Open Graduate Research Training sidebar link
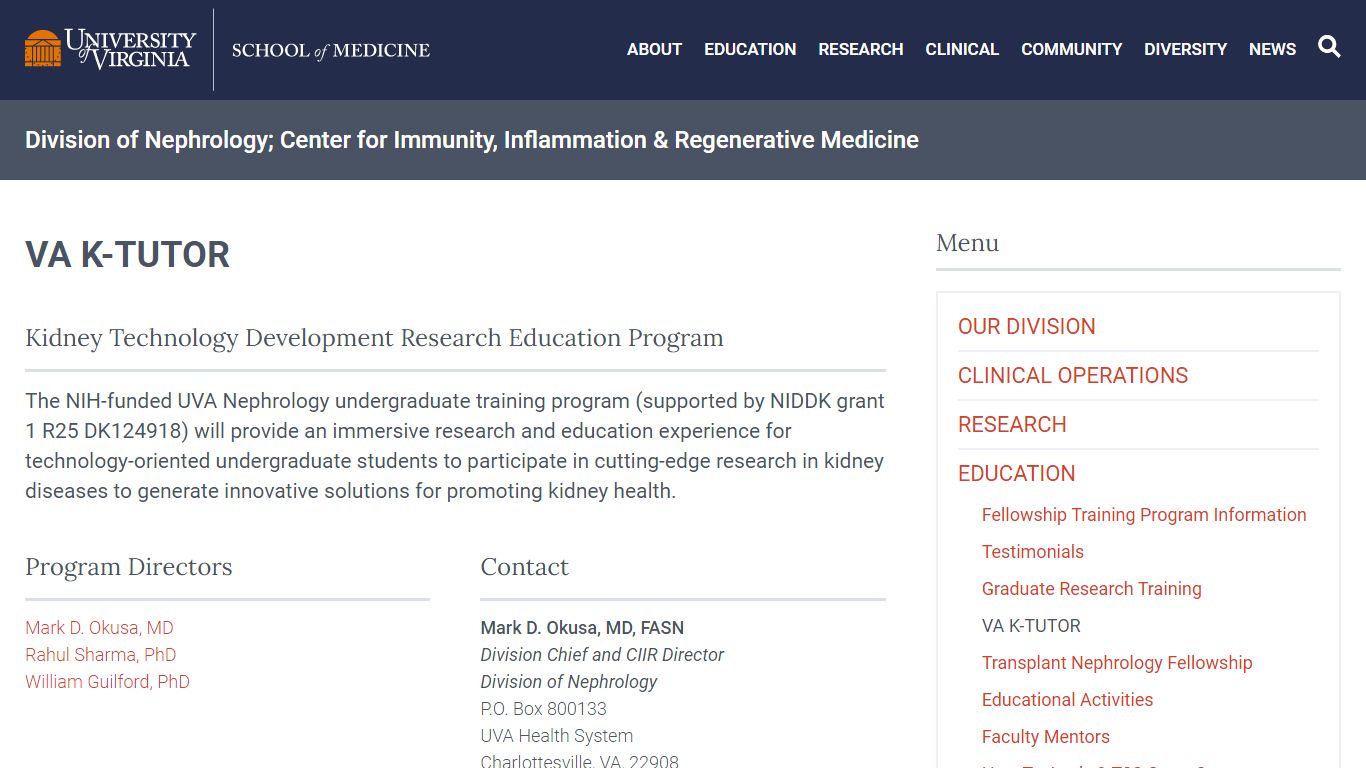 pos(1091,589)
